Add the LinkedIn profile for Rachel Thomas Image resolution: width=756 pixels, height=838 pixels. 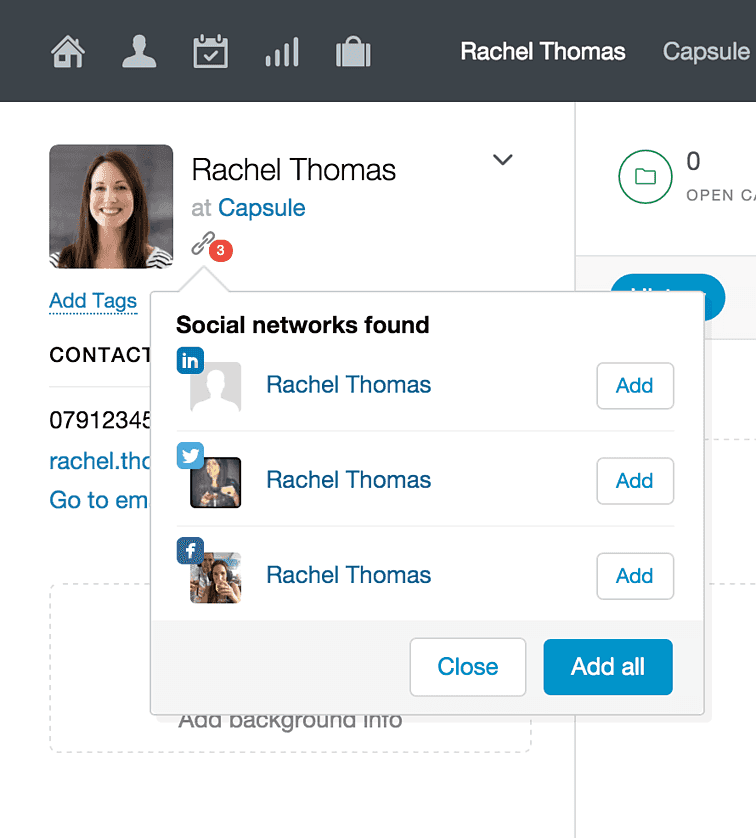(x=635, y=386)
